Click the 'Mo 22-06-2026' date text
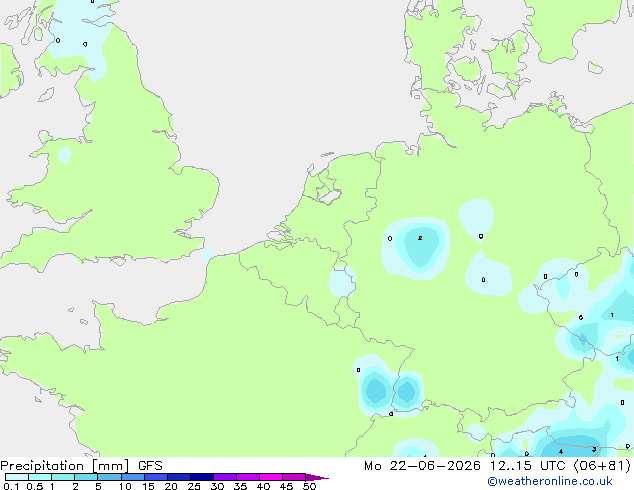Viewport: 634px width, 490px height. pyautogui.click(x=423, y=466)
